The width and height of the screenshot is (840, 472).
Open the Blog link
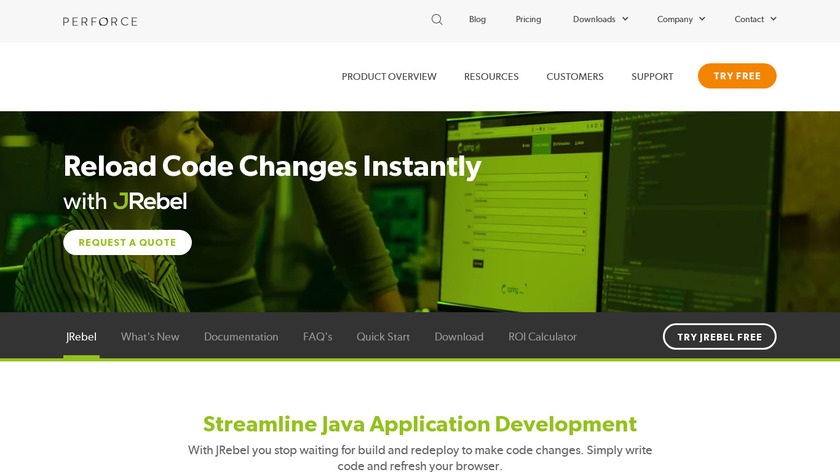[477, 19]
